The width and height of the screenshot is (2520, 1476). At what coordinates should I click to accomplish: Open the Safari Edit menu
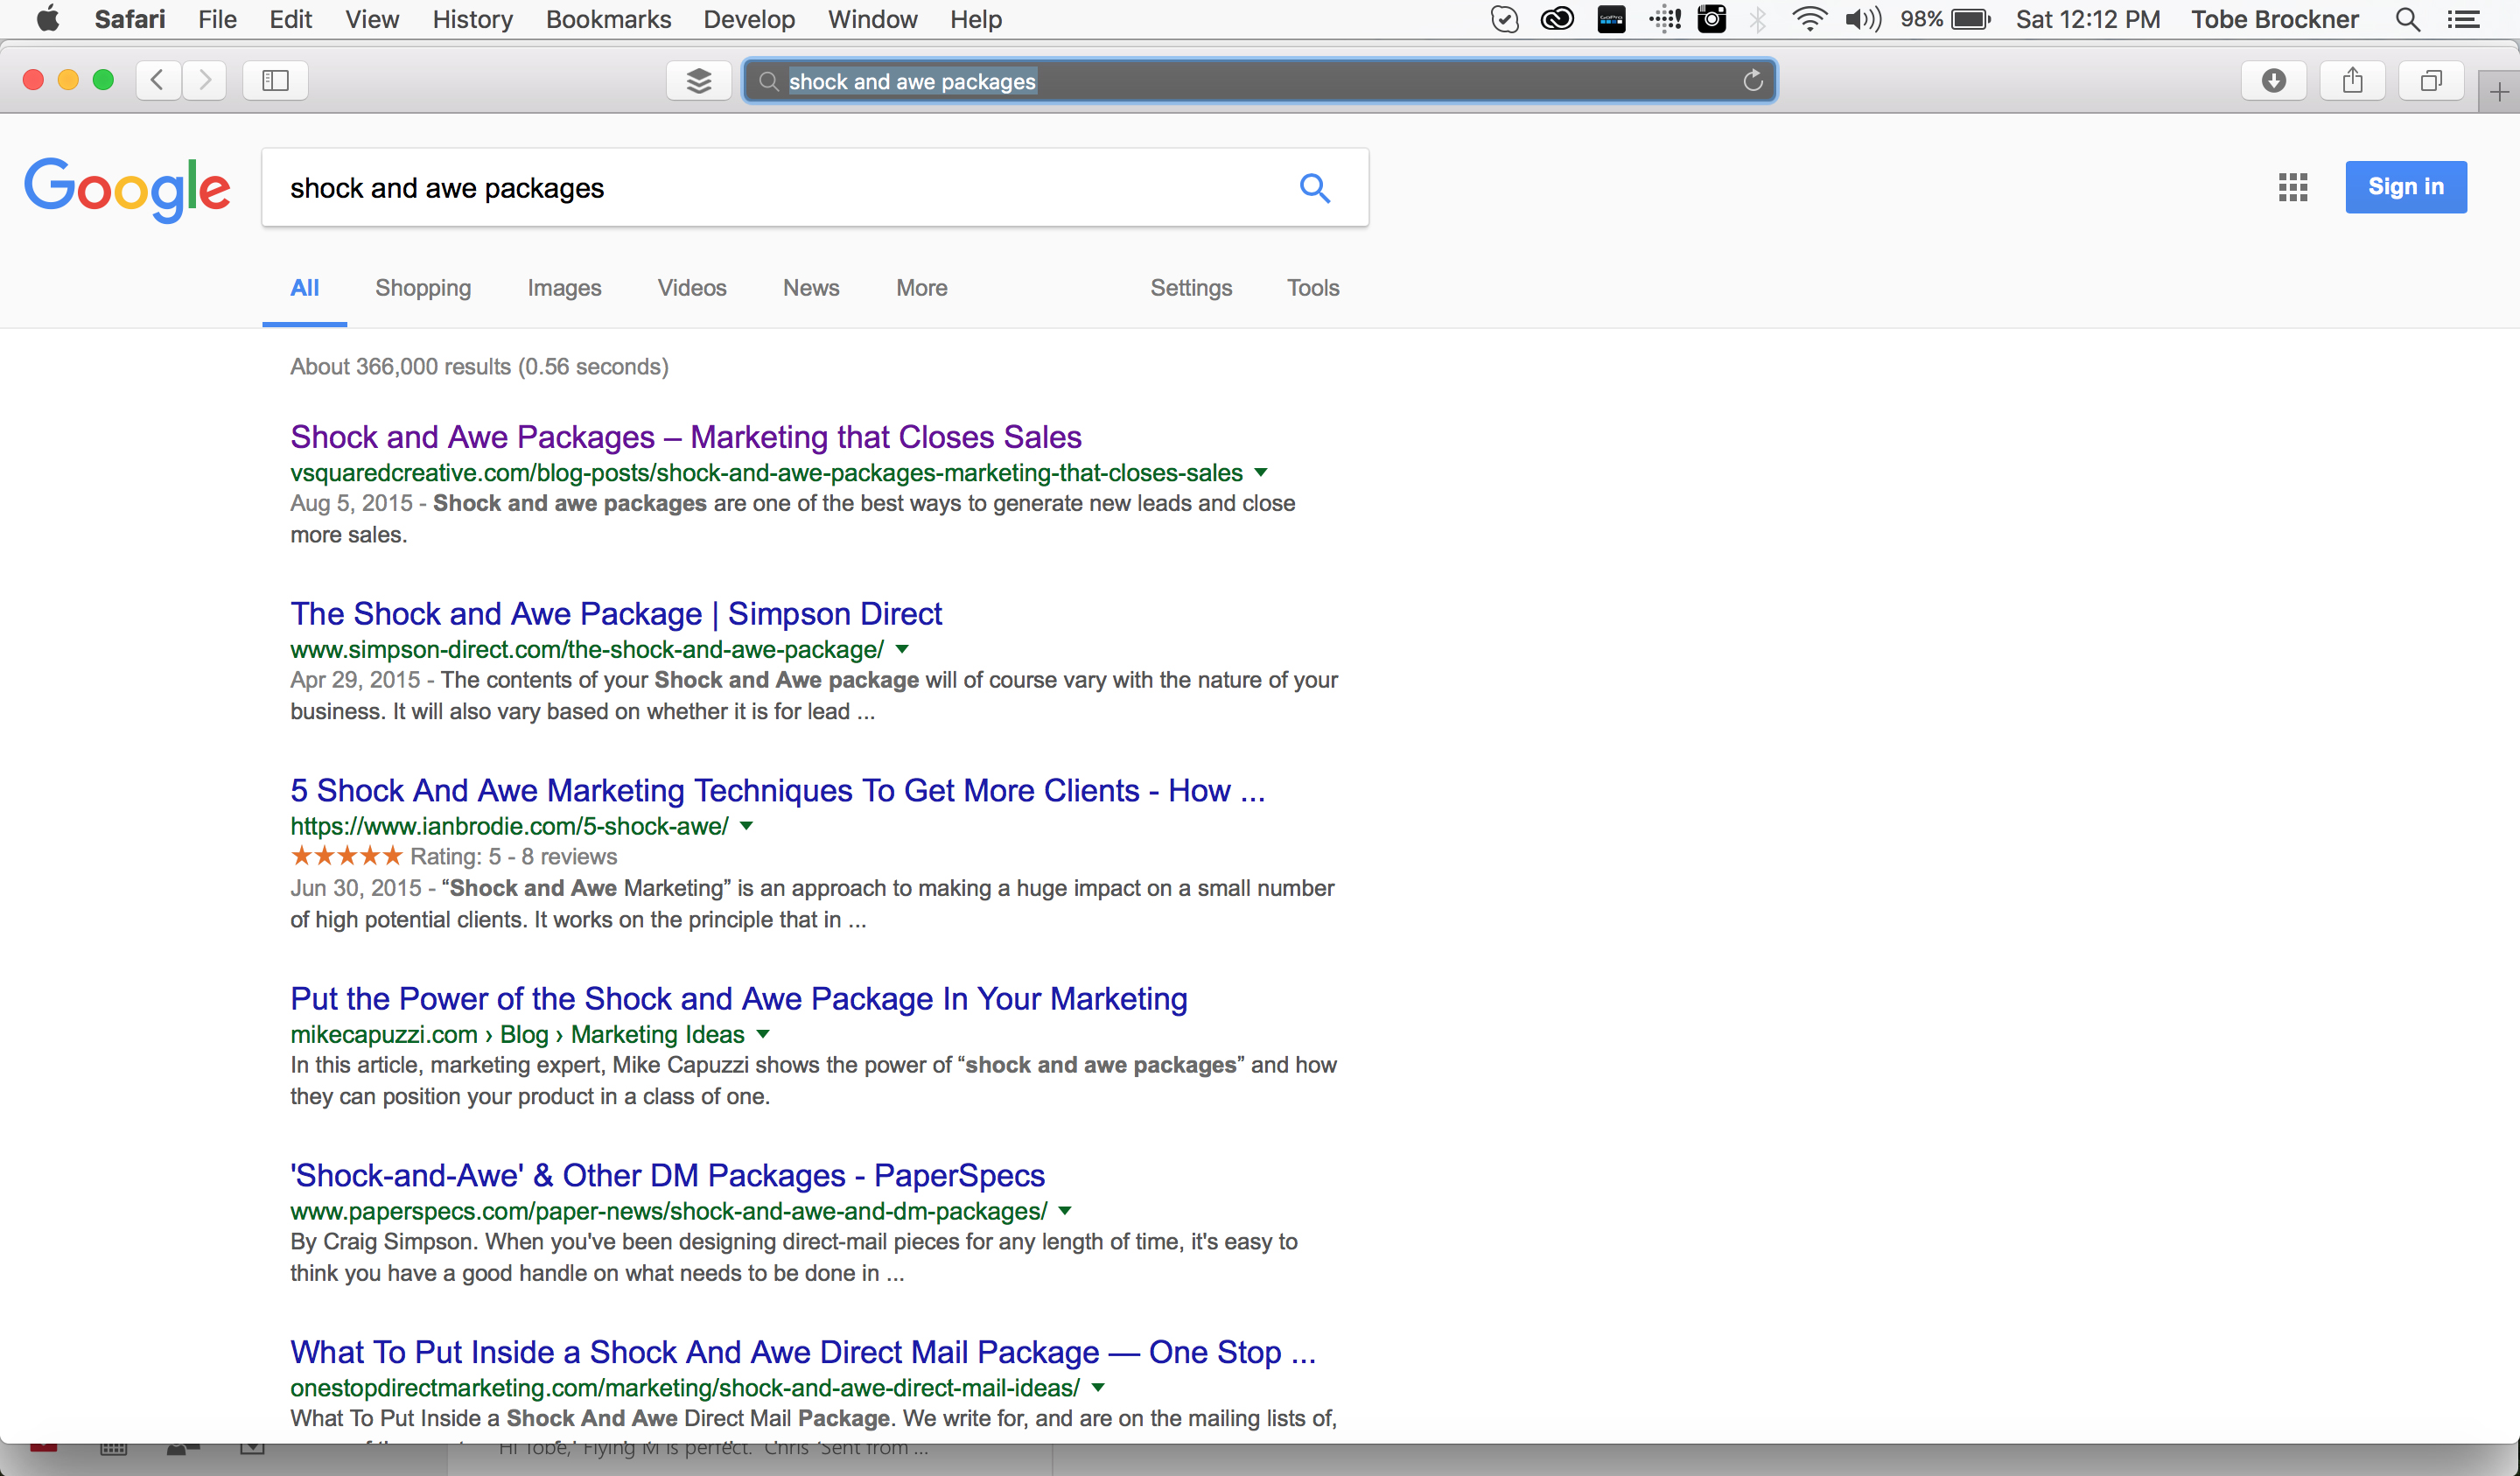click(290, 19)
